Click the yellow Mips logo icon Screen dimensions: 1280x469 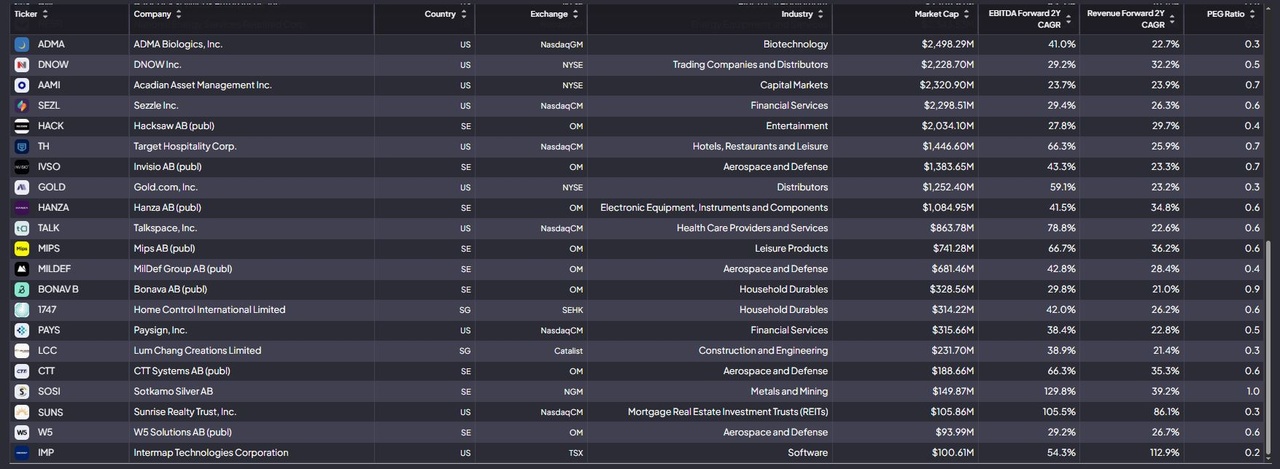coord(22,249)
